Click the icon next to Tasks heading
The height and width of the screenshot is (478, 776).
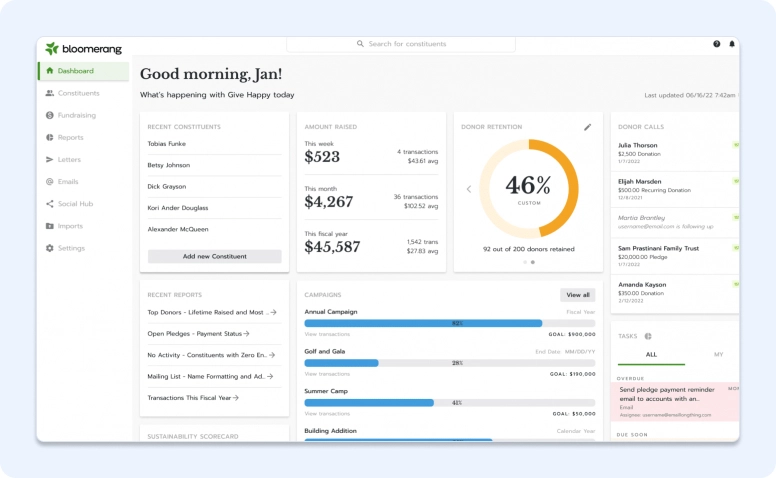click(648, 336)
